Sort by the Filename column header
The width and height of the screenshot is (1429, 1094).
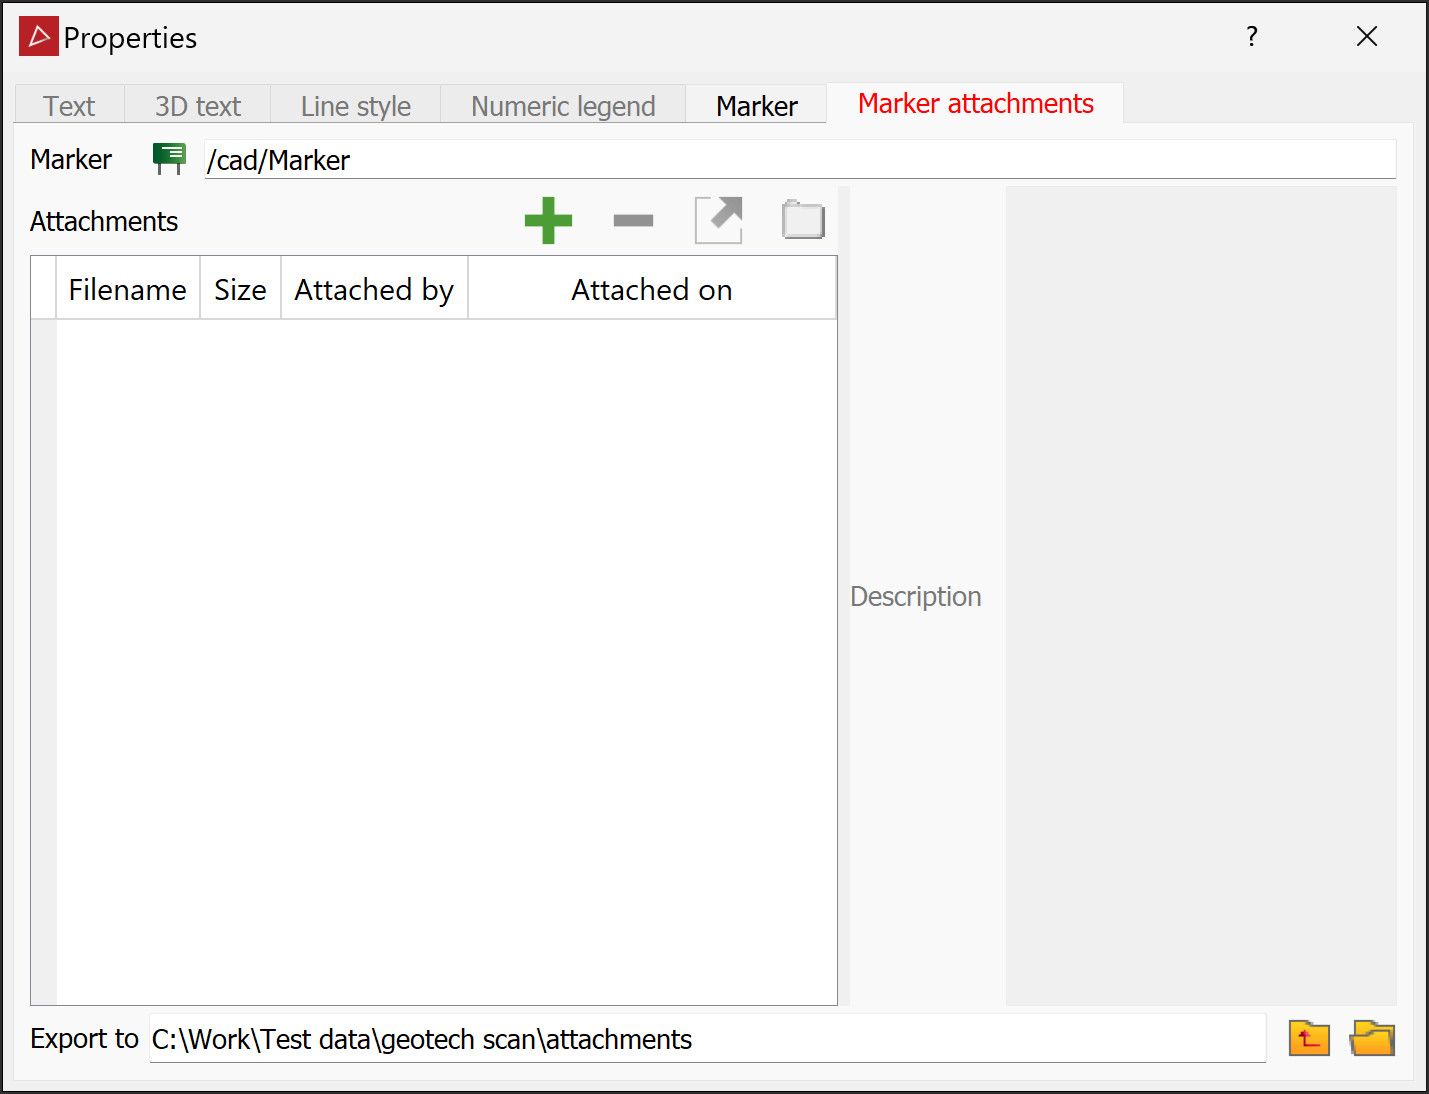click(127, 289)
